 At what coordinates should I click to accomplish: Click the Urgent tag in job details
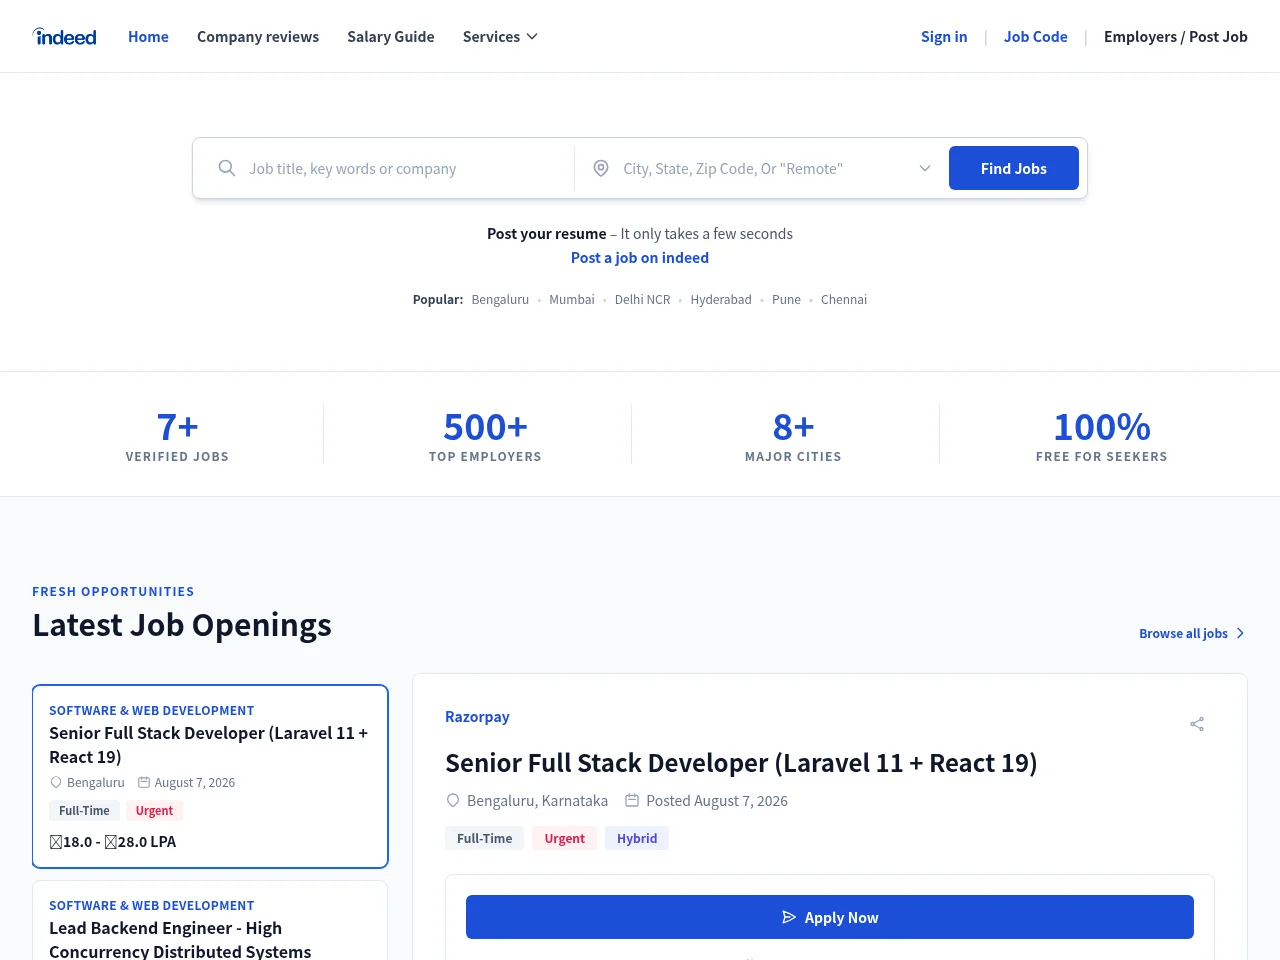tap(564, 838)
